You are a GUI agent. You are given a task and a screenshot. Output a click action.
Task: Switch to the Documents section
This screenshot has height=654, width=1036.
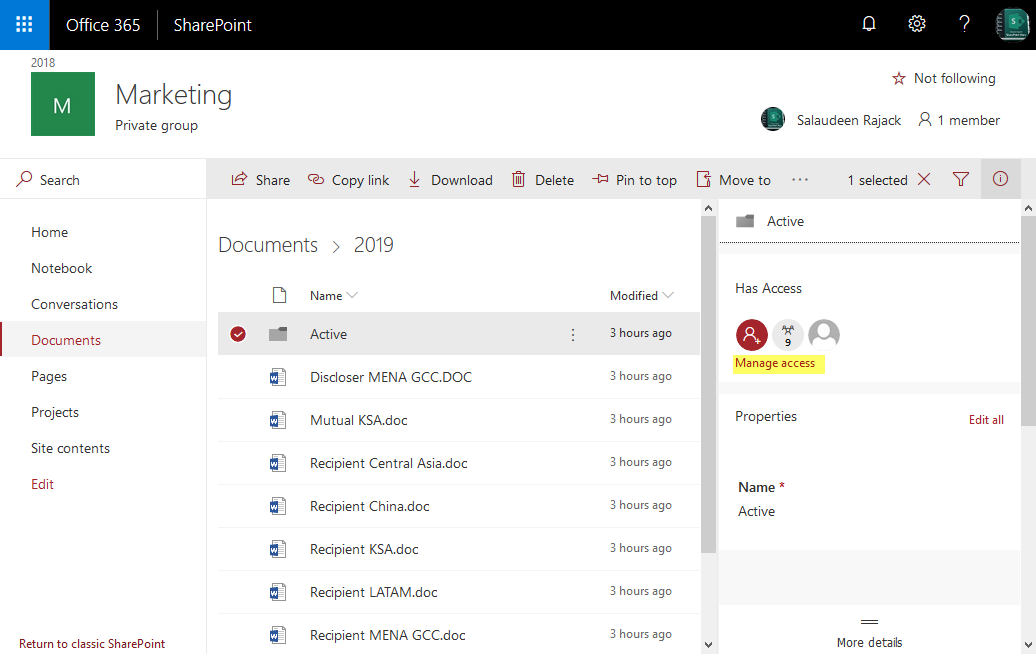[x=65, y=339]
